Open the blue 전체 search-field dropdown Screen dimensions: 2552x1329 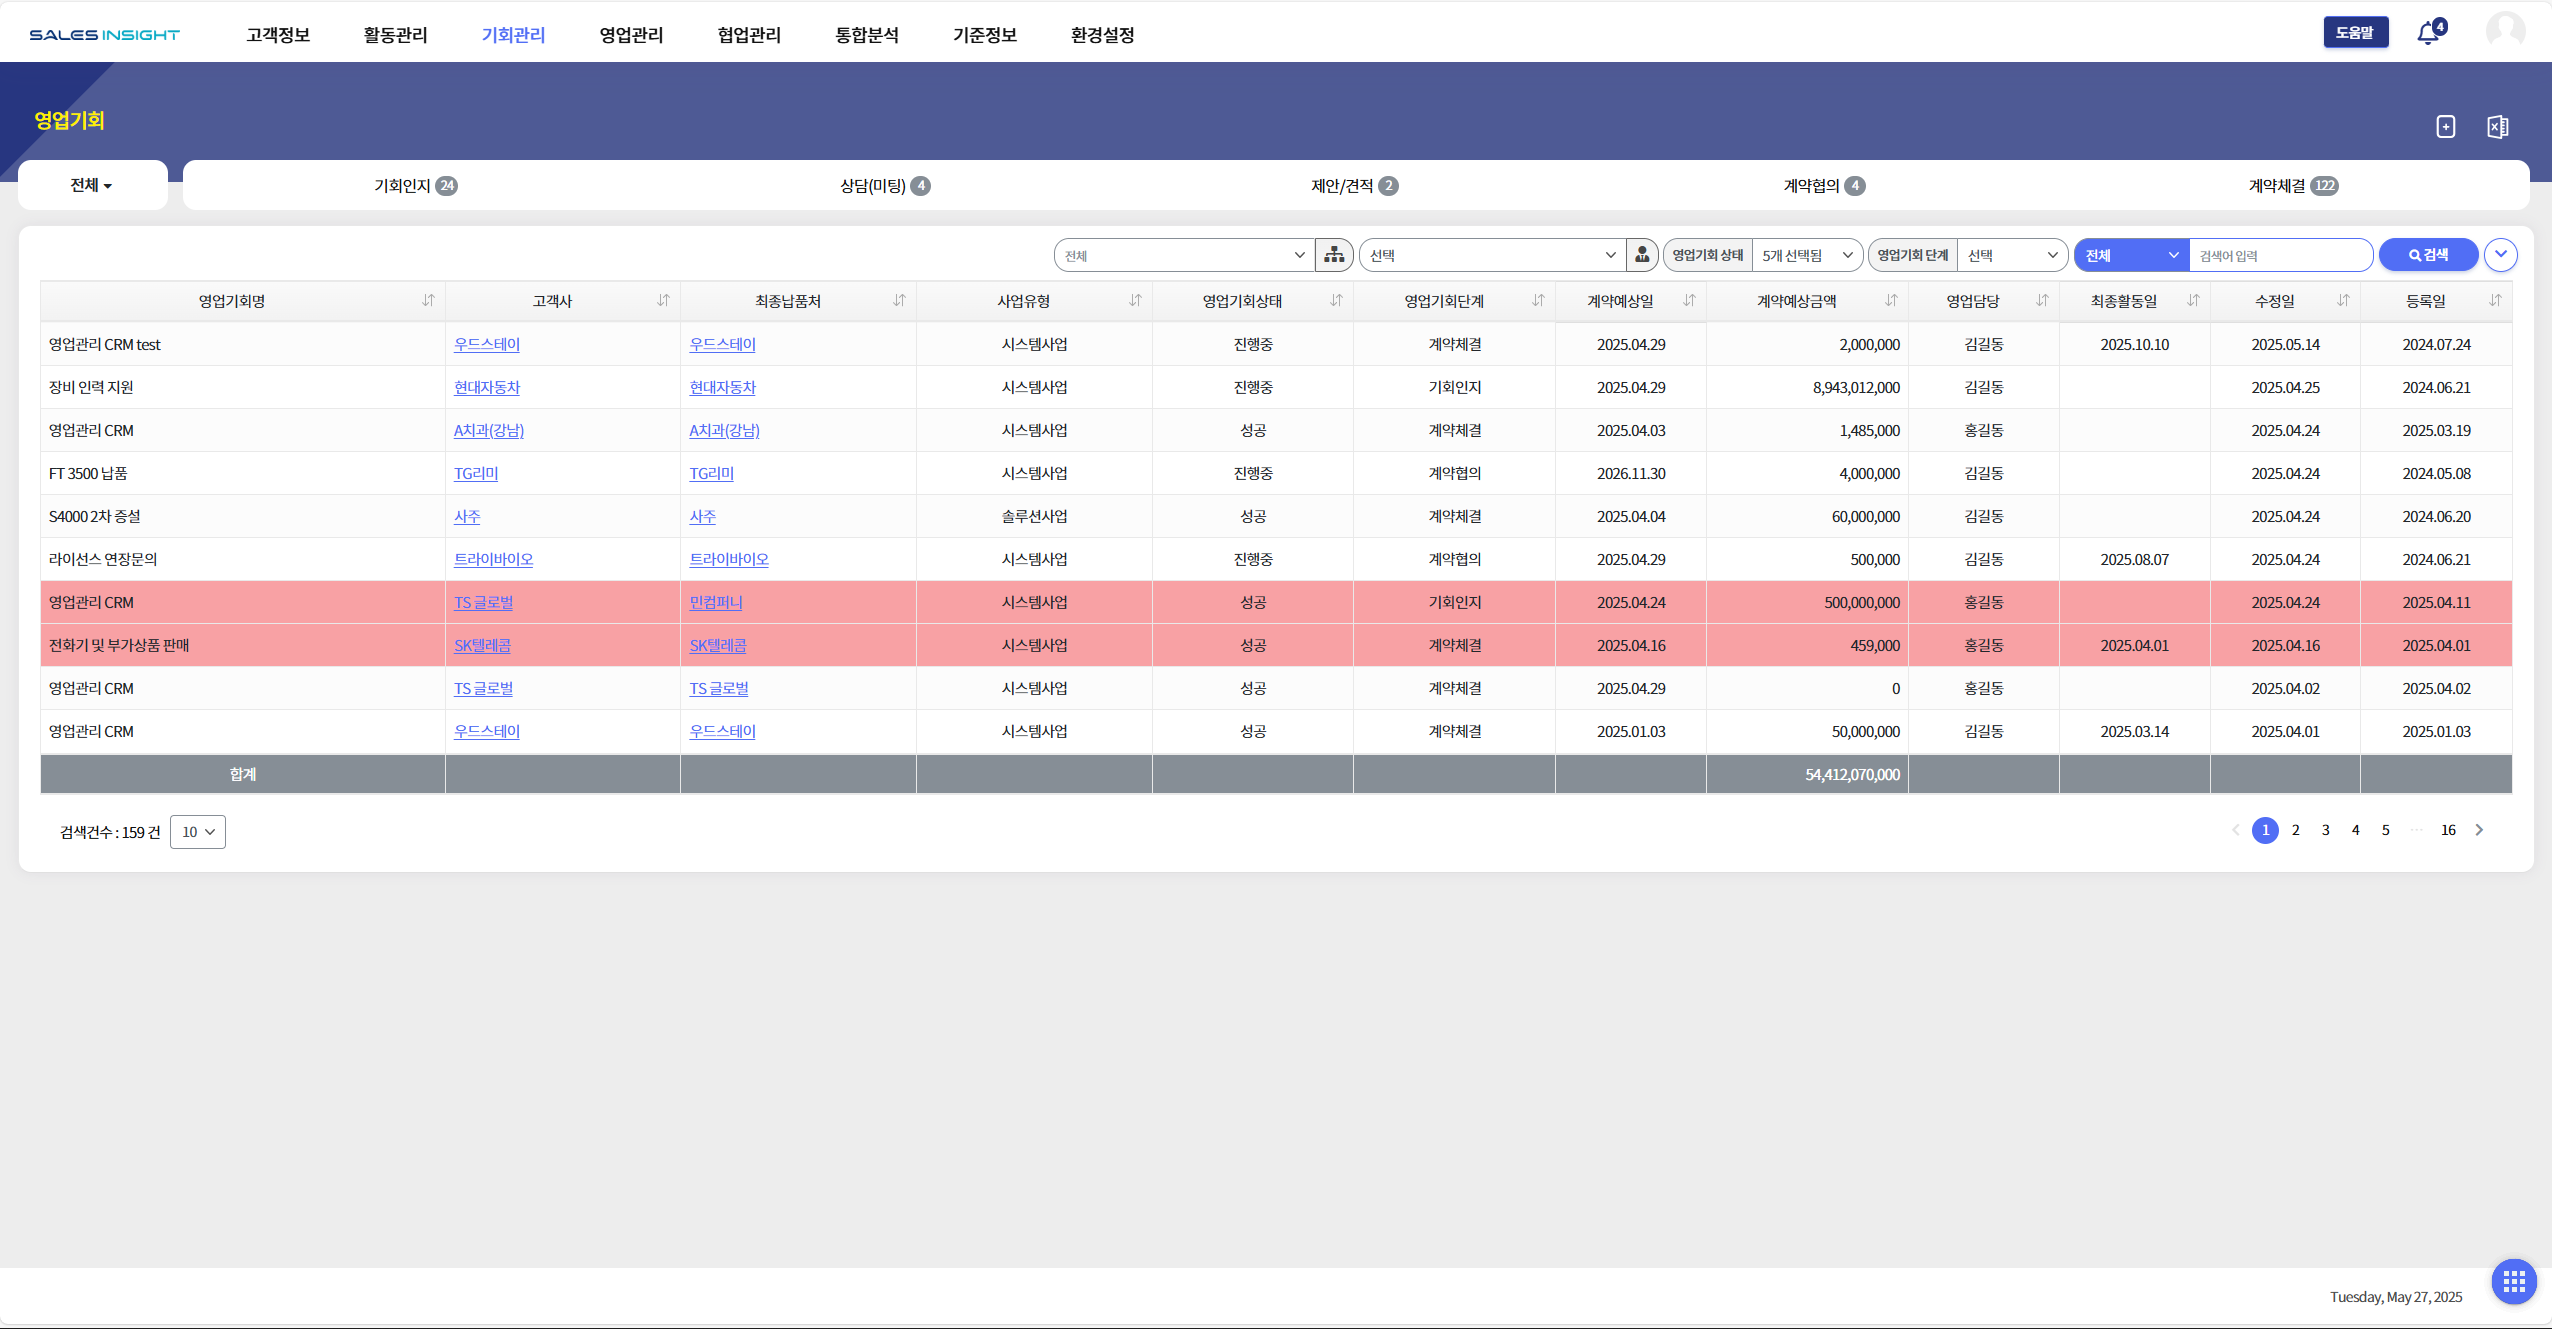(2132, 255)
